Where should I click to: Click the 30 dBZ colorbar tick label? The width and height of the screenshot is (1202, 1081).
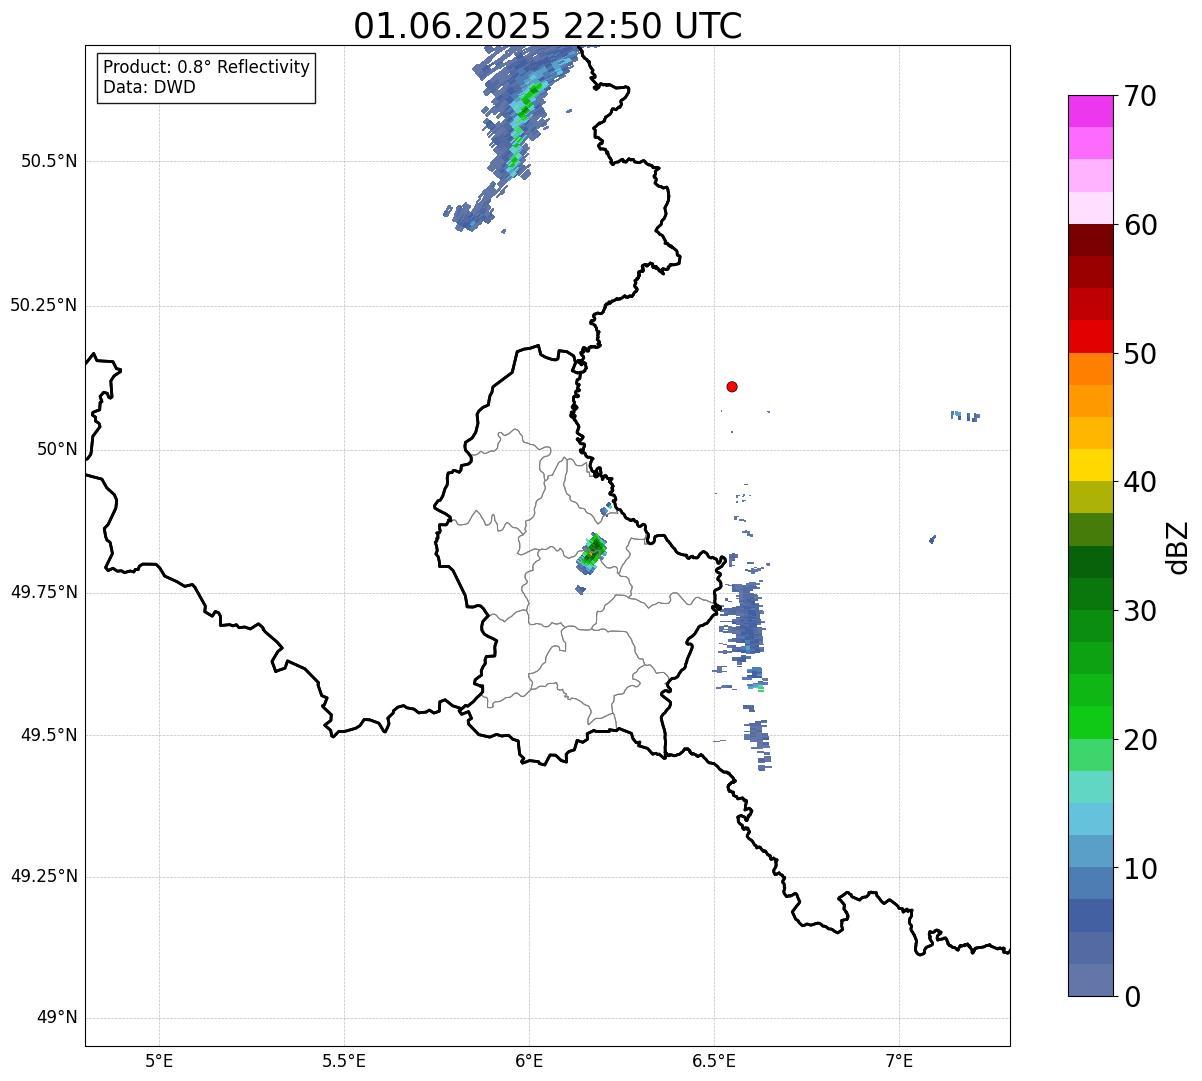coord(1140,611)
